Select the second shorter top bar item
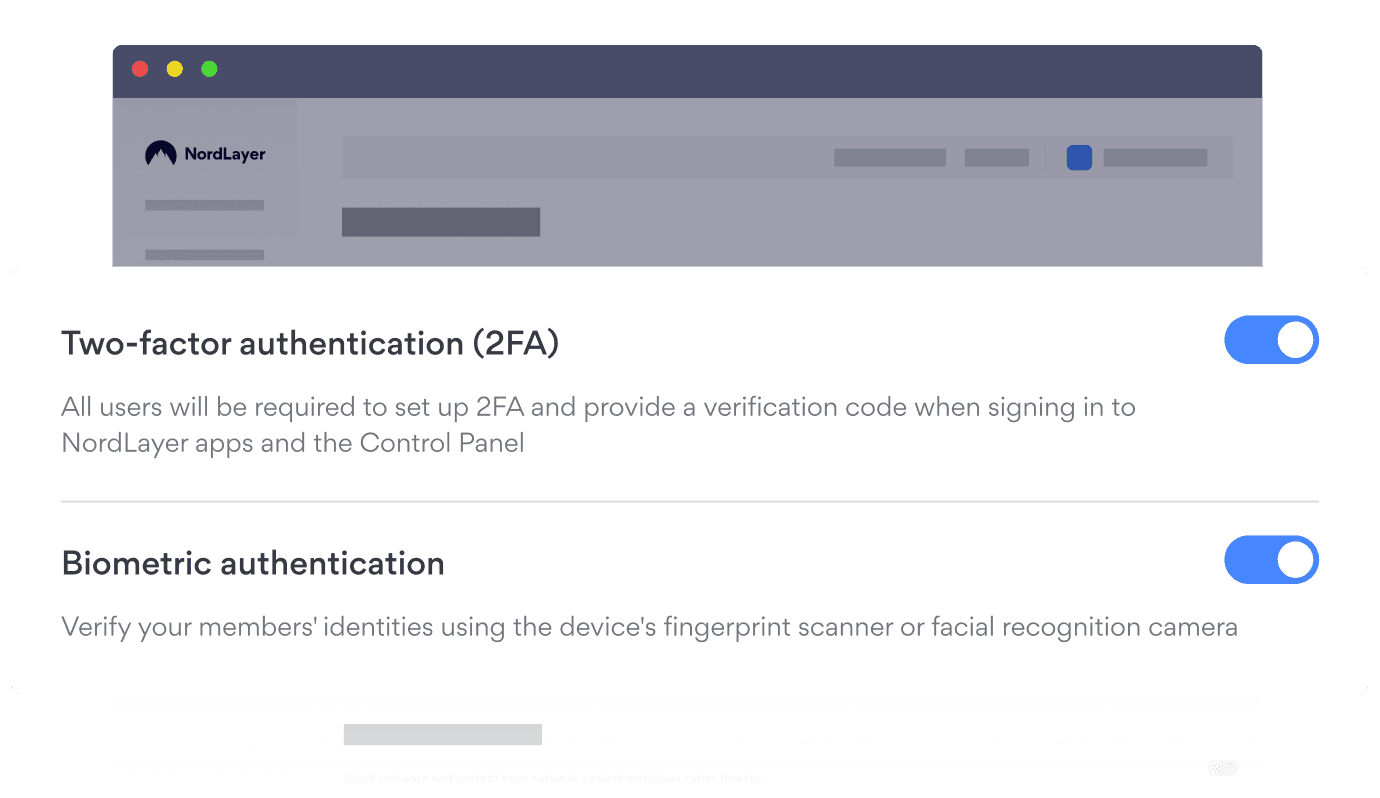The image size is (1380, 798). coord(996,158)
